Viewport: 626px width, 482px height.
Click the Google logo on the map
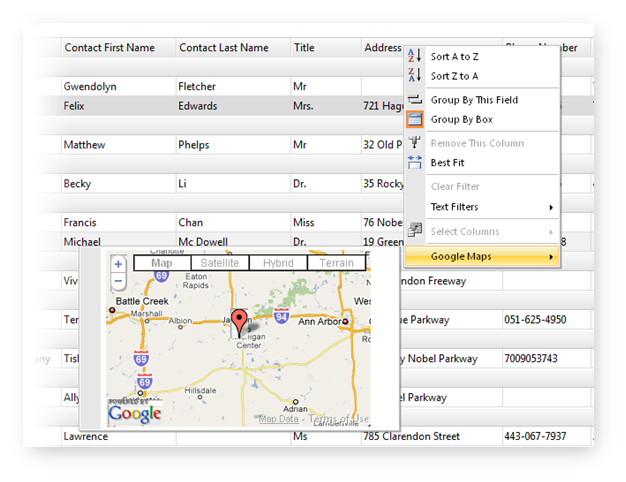(135, 414)
